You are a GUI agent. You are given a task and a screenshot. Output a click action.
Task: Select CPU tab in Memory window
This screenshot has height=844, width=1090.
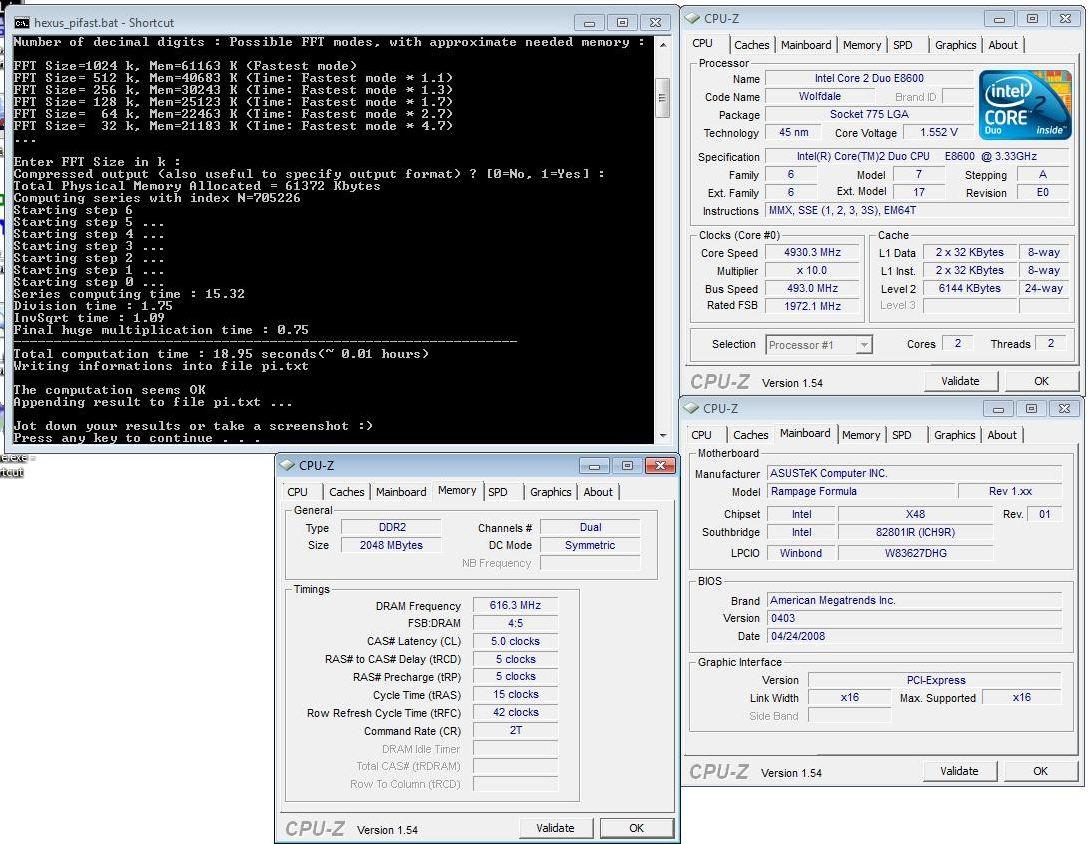[x=298, y=492]
